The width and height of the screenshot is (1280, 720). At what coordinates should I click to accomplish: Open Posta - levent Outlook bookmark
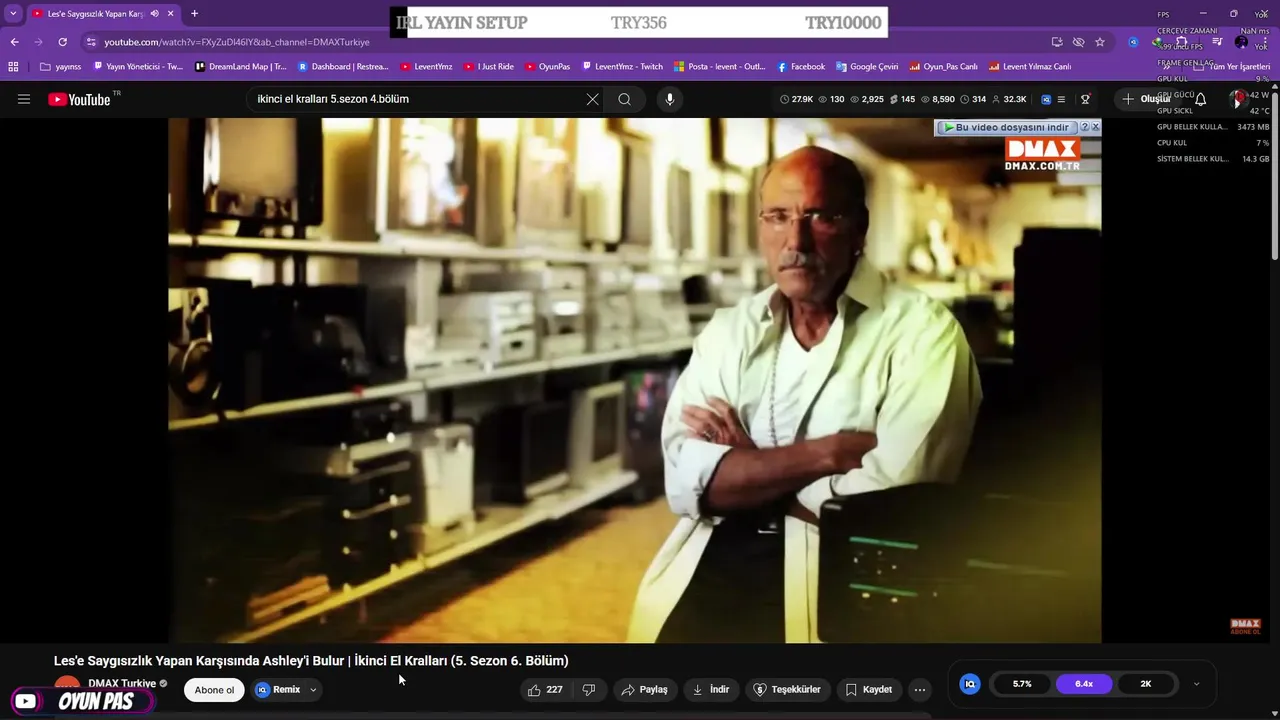pos(720,67)
